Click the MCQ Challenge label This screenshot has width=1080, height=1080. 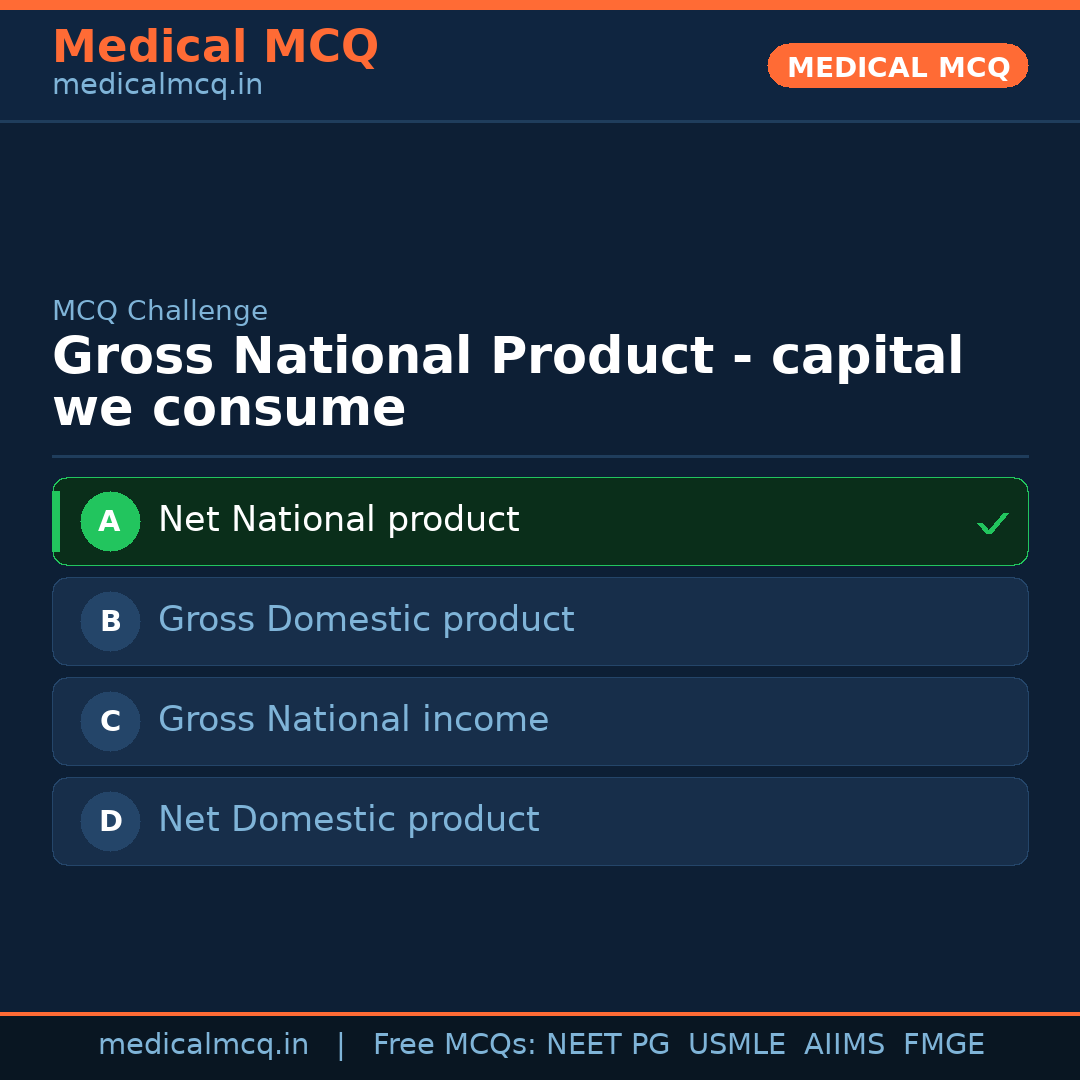[160, 311]
